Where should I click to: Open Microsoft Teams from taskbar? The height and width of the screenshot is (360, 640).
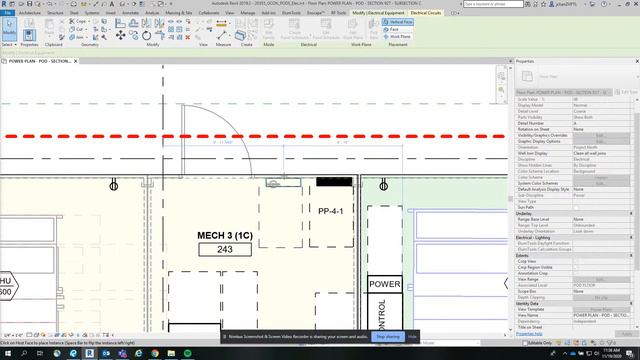[122, 353]
